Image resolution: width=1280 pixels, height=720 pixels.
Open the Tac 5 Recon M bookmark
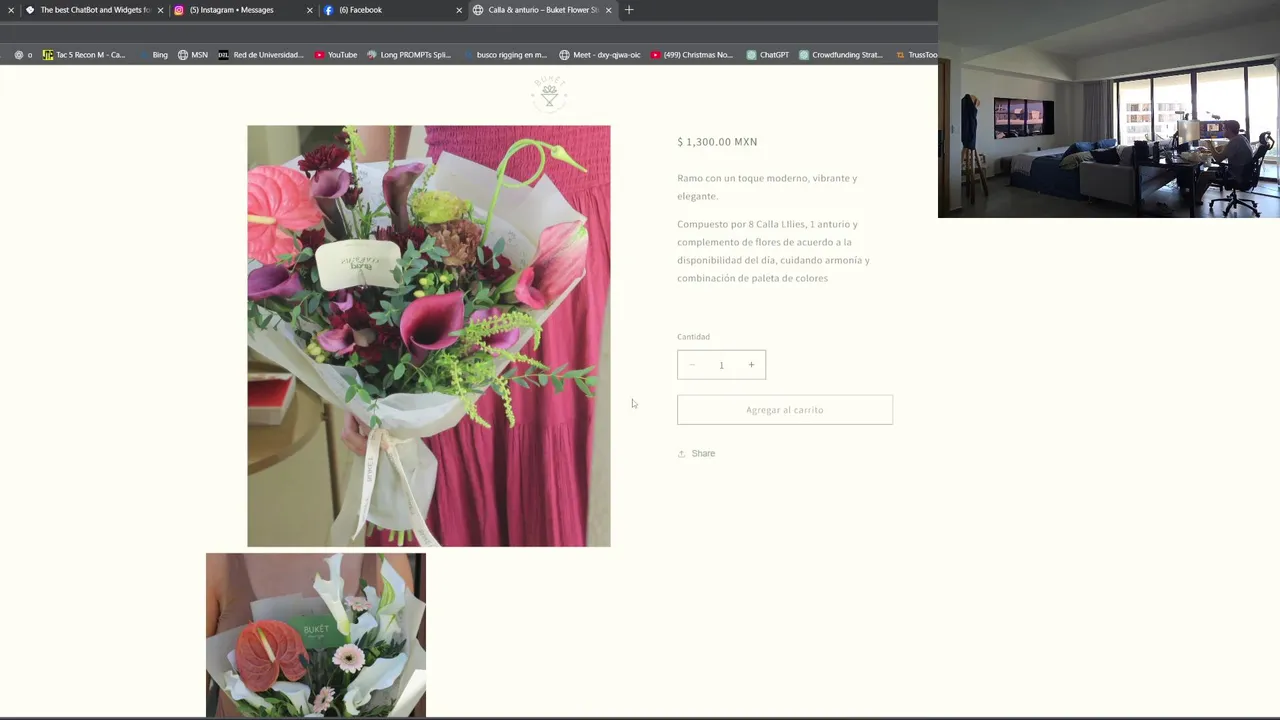pyautogui.click(x=84, y=55)
